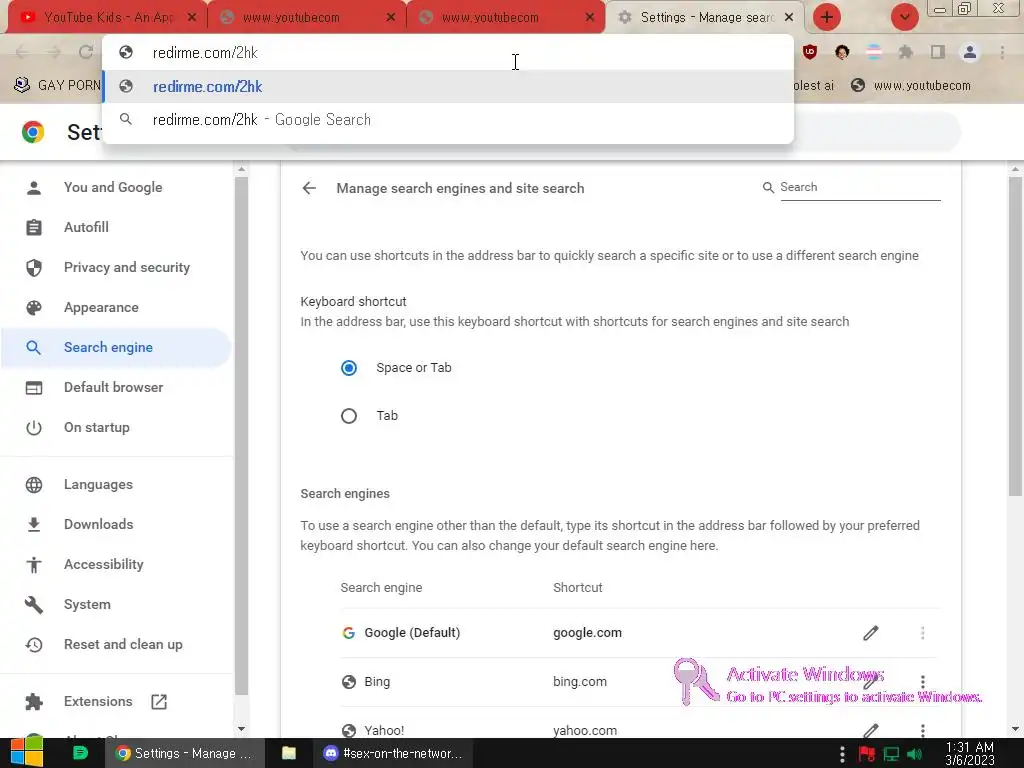Open more actions for Google (Default)
This screenshot has width=1024, height=768.
pos(922,633)
